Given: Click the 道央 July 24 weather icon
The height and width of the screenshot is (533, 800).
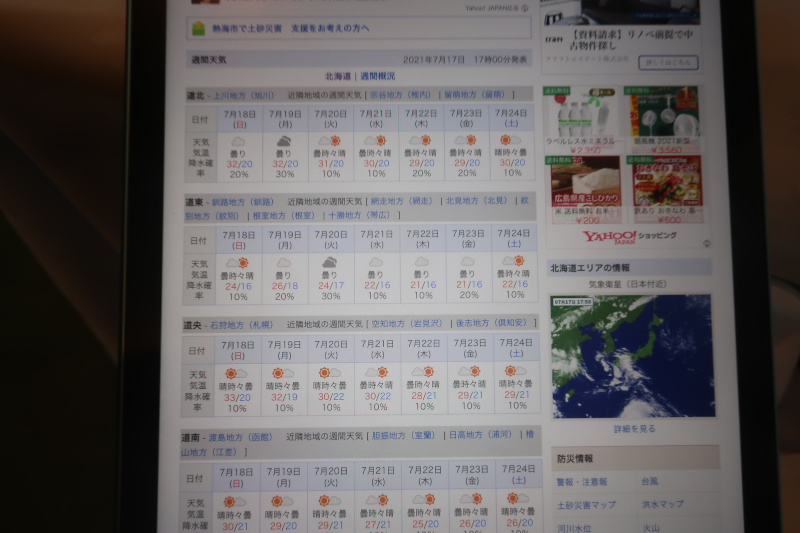Looking at the screenshot, I should point(514,372).
